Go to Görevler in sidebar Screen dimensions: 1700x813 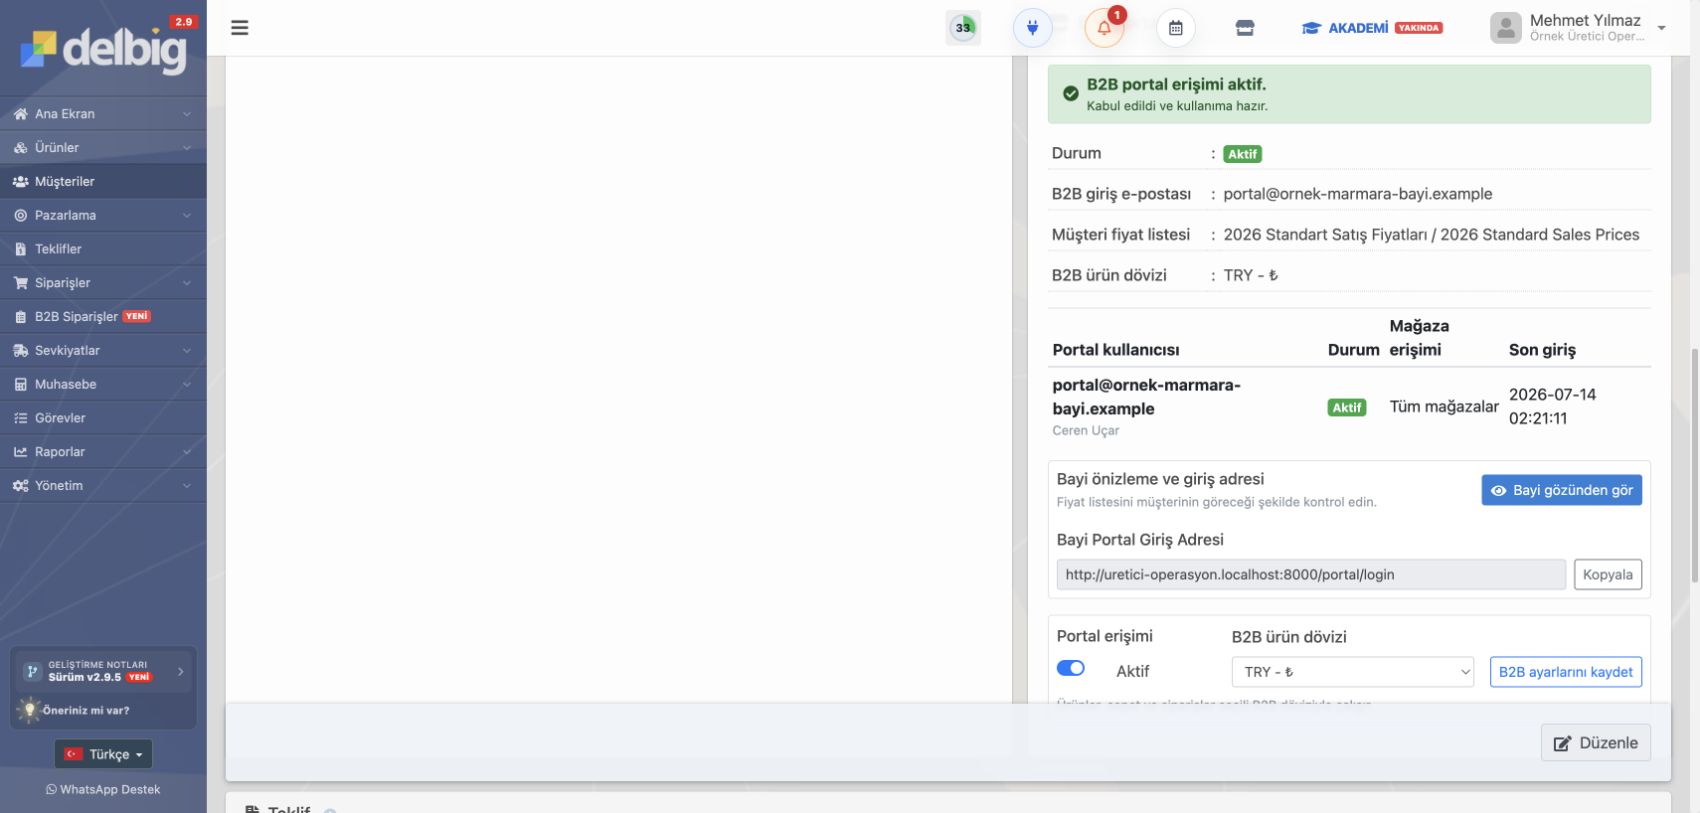103,418
